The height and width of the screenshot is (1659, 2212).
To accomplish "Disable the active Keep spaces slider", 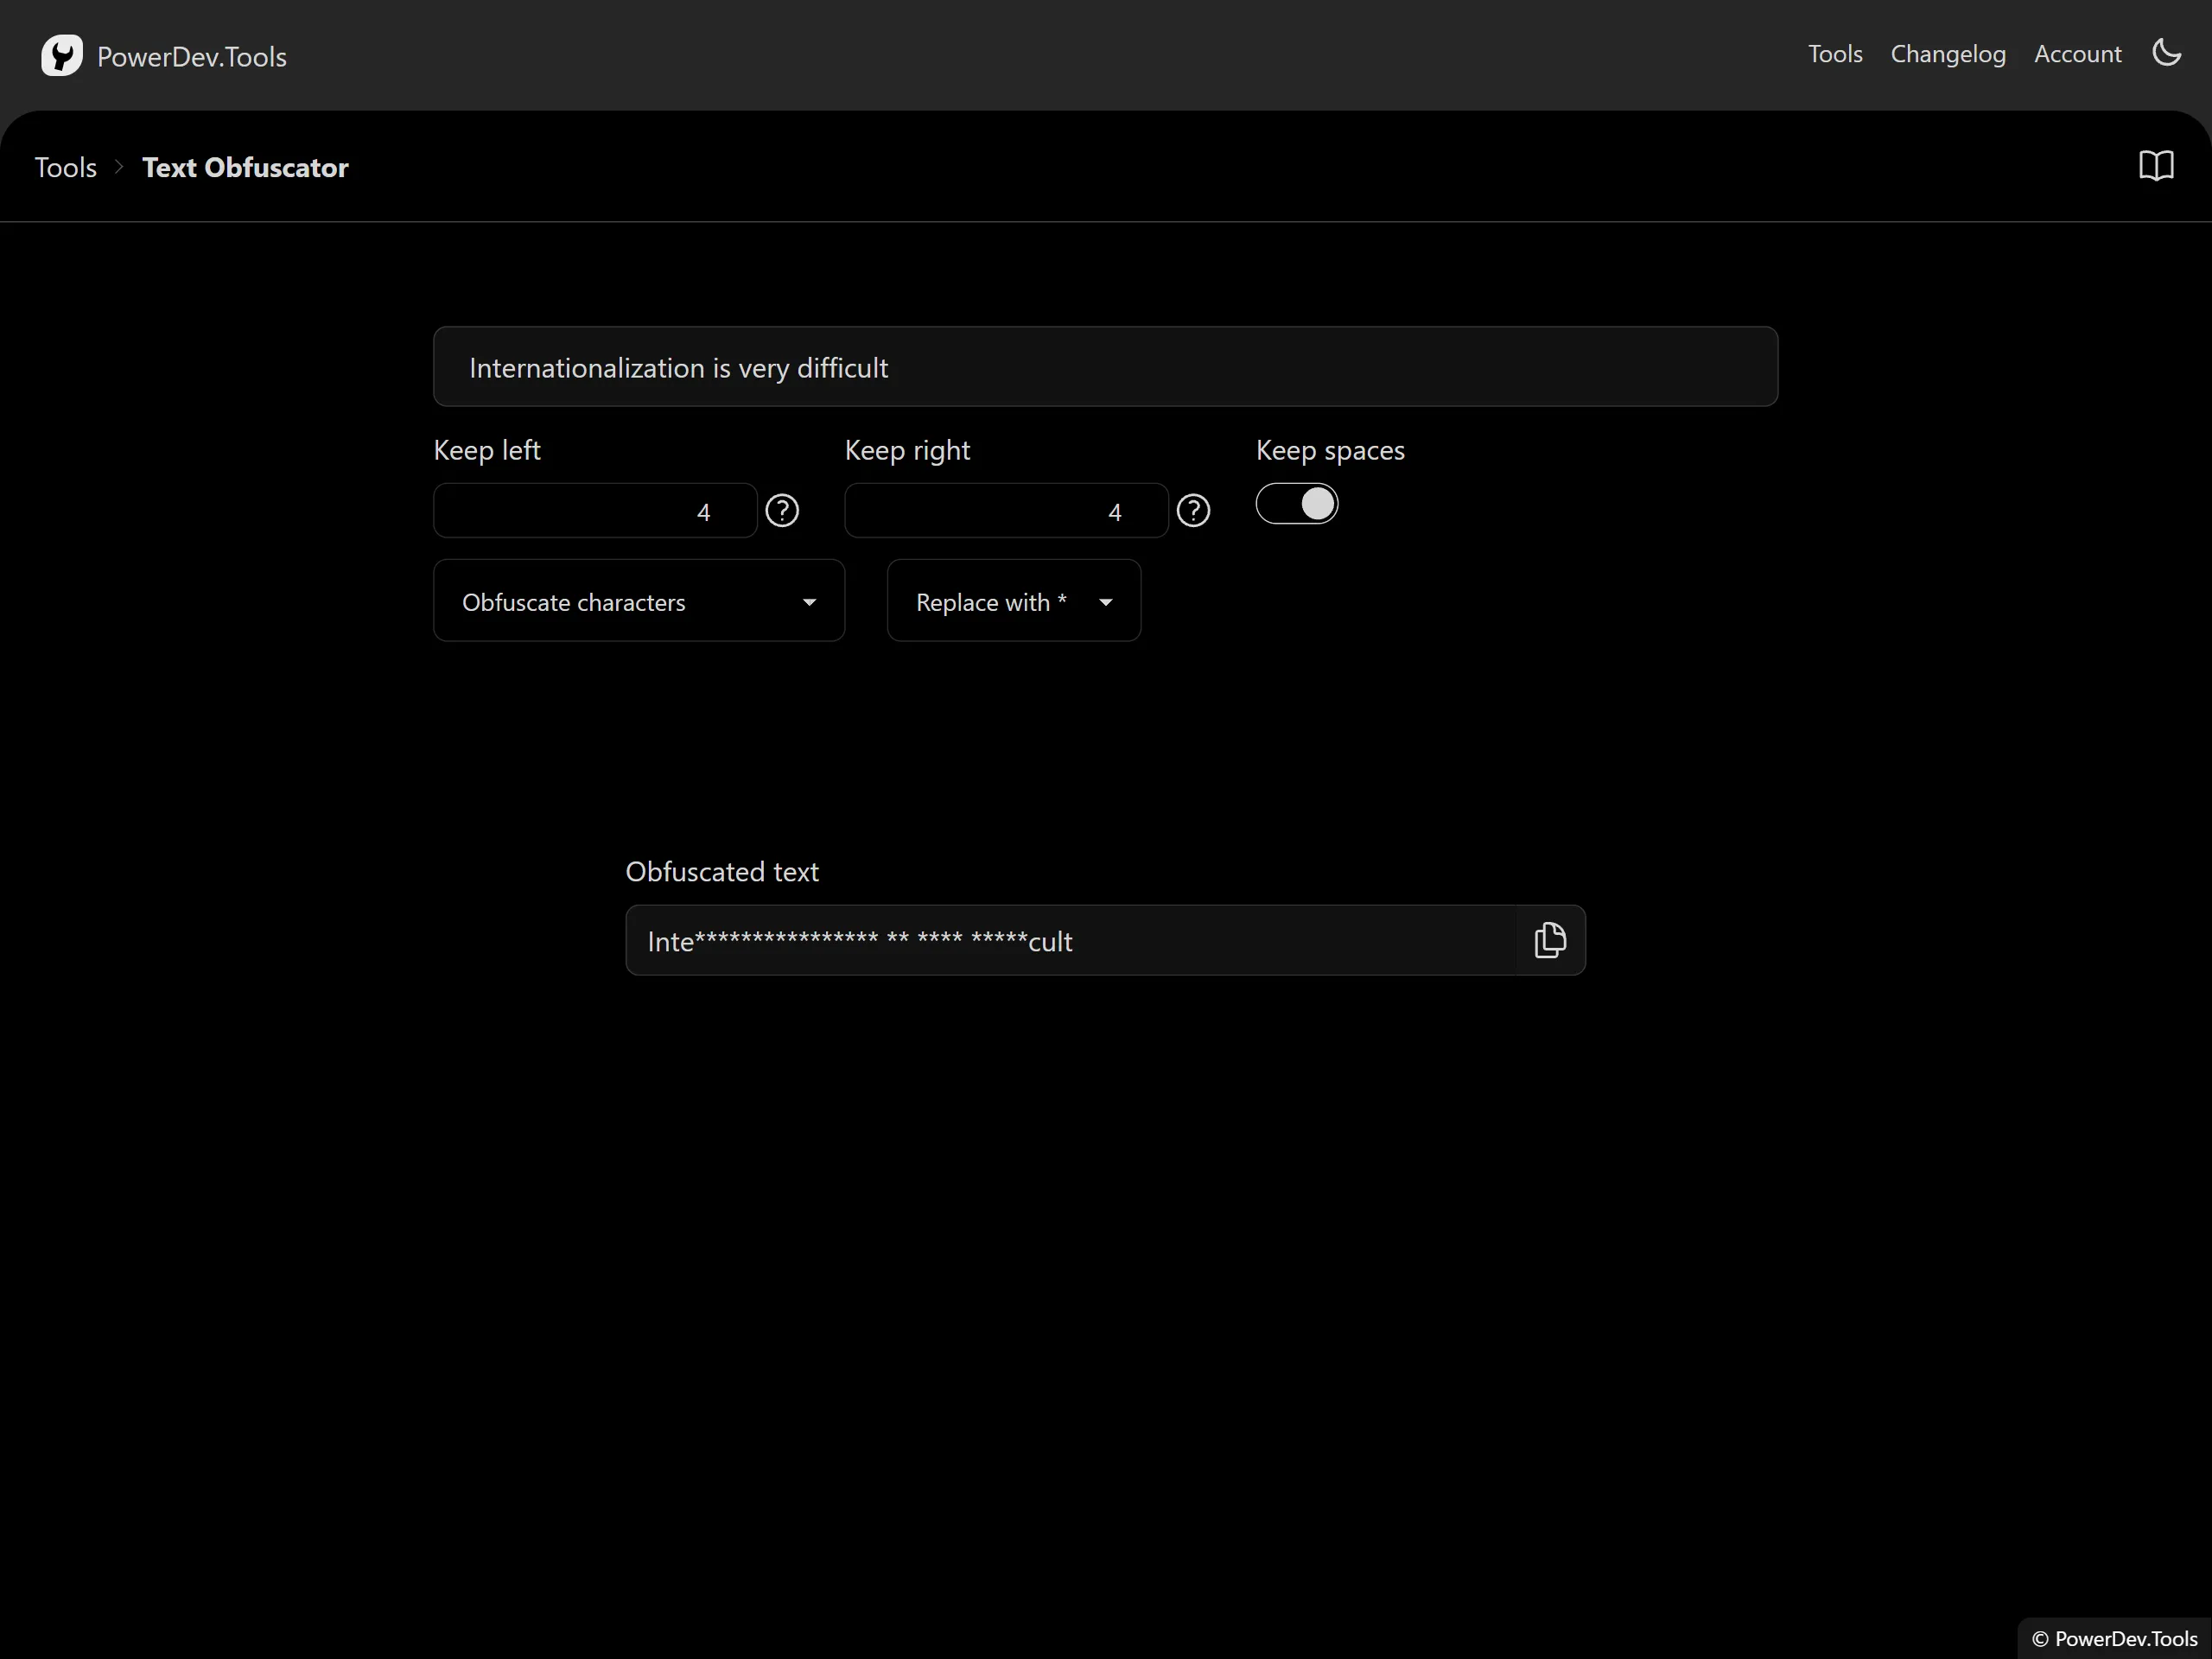I will pos(1296,502).
